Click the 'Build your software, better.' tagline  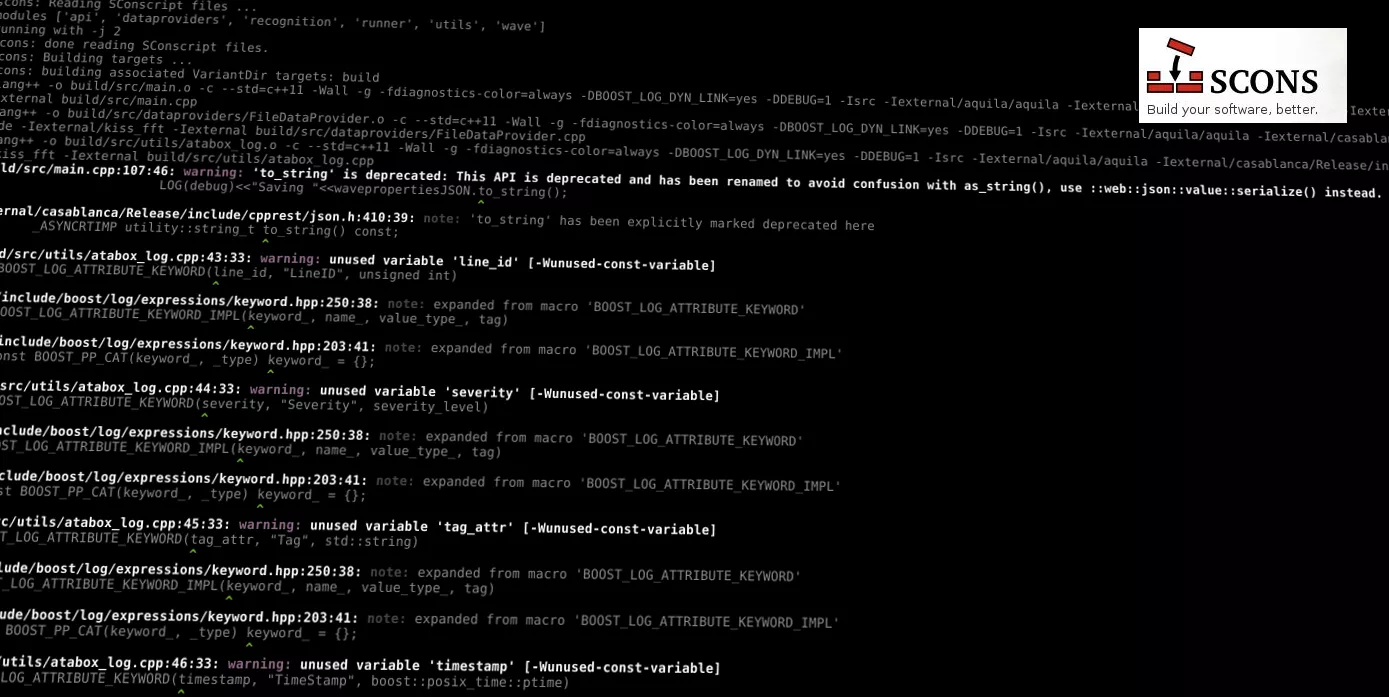[1232, 110]
